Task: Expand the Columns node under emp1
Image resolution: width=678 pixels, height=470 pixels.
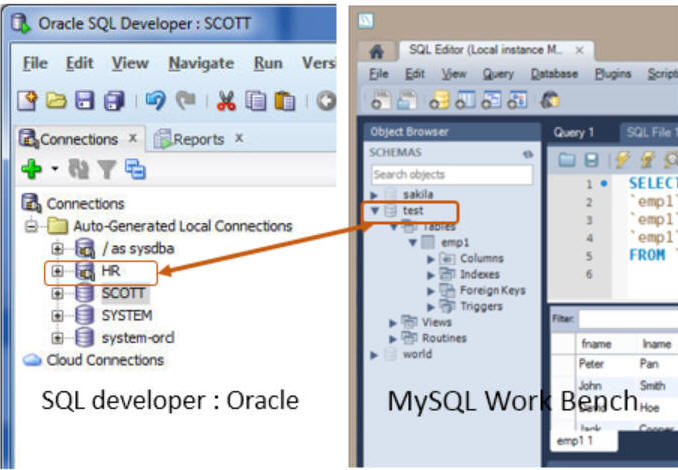Action: [x=431, y=259]
